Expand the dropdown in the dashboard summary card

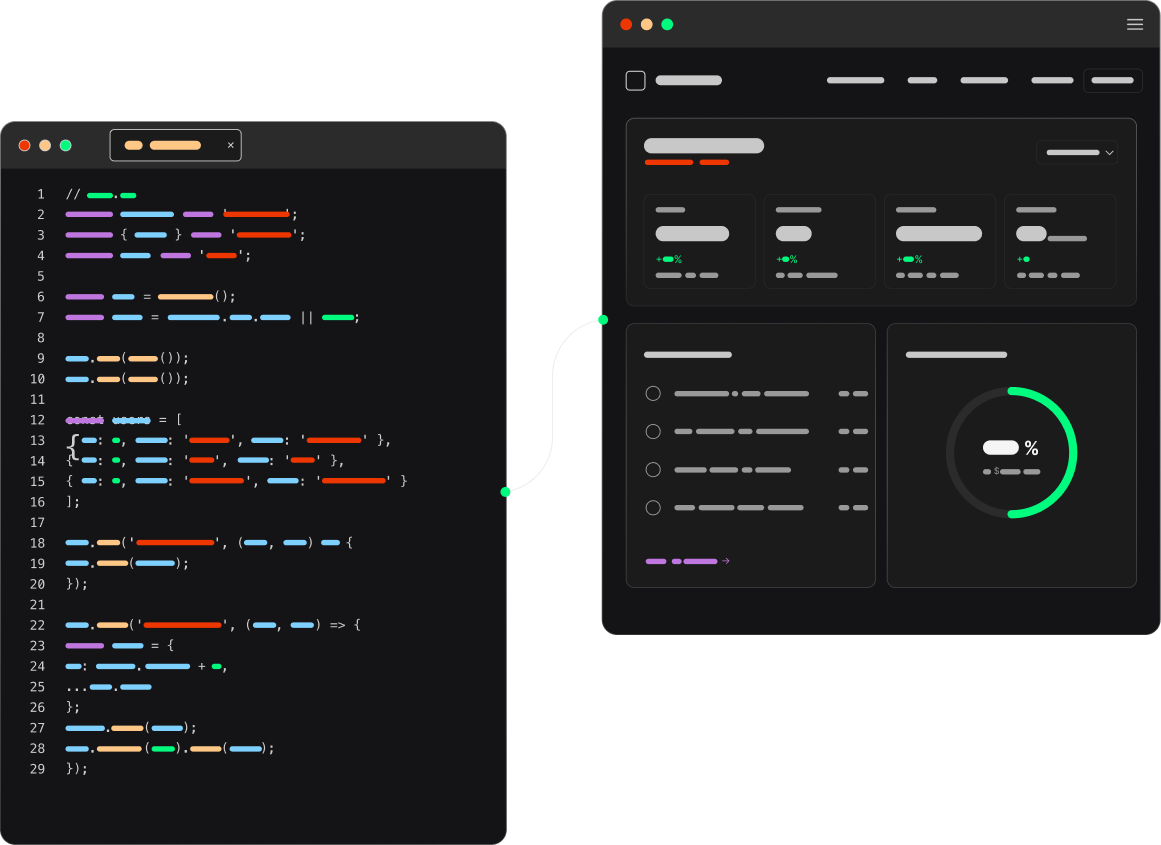(x=1077, y=153)
